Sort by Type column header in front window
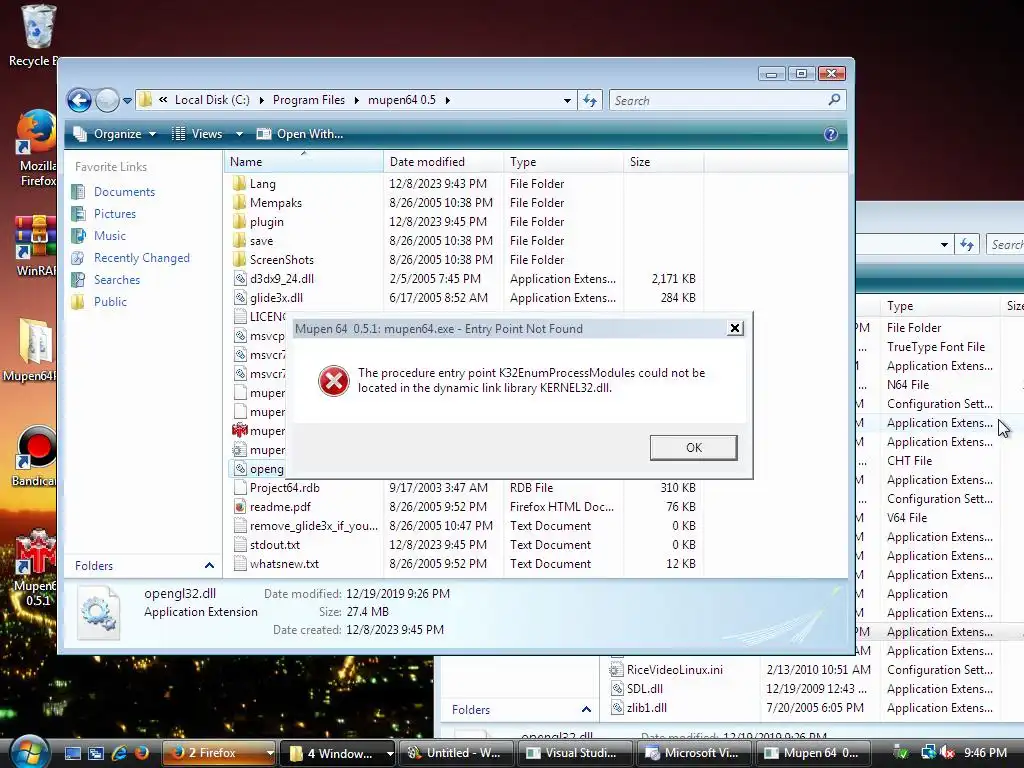 coord(563,161)
